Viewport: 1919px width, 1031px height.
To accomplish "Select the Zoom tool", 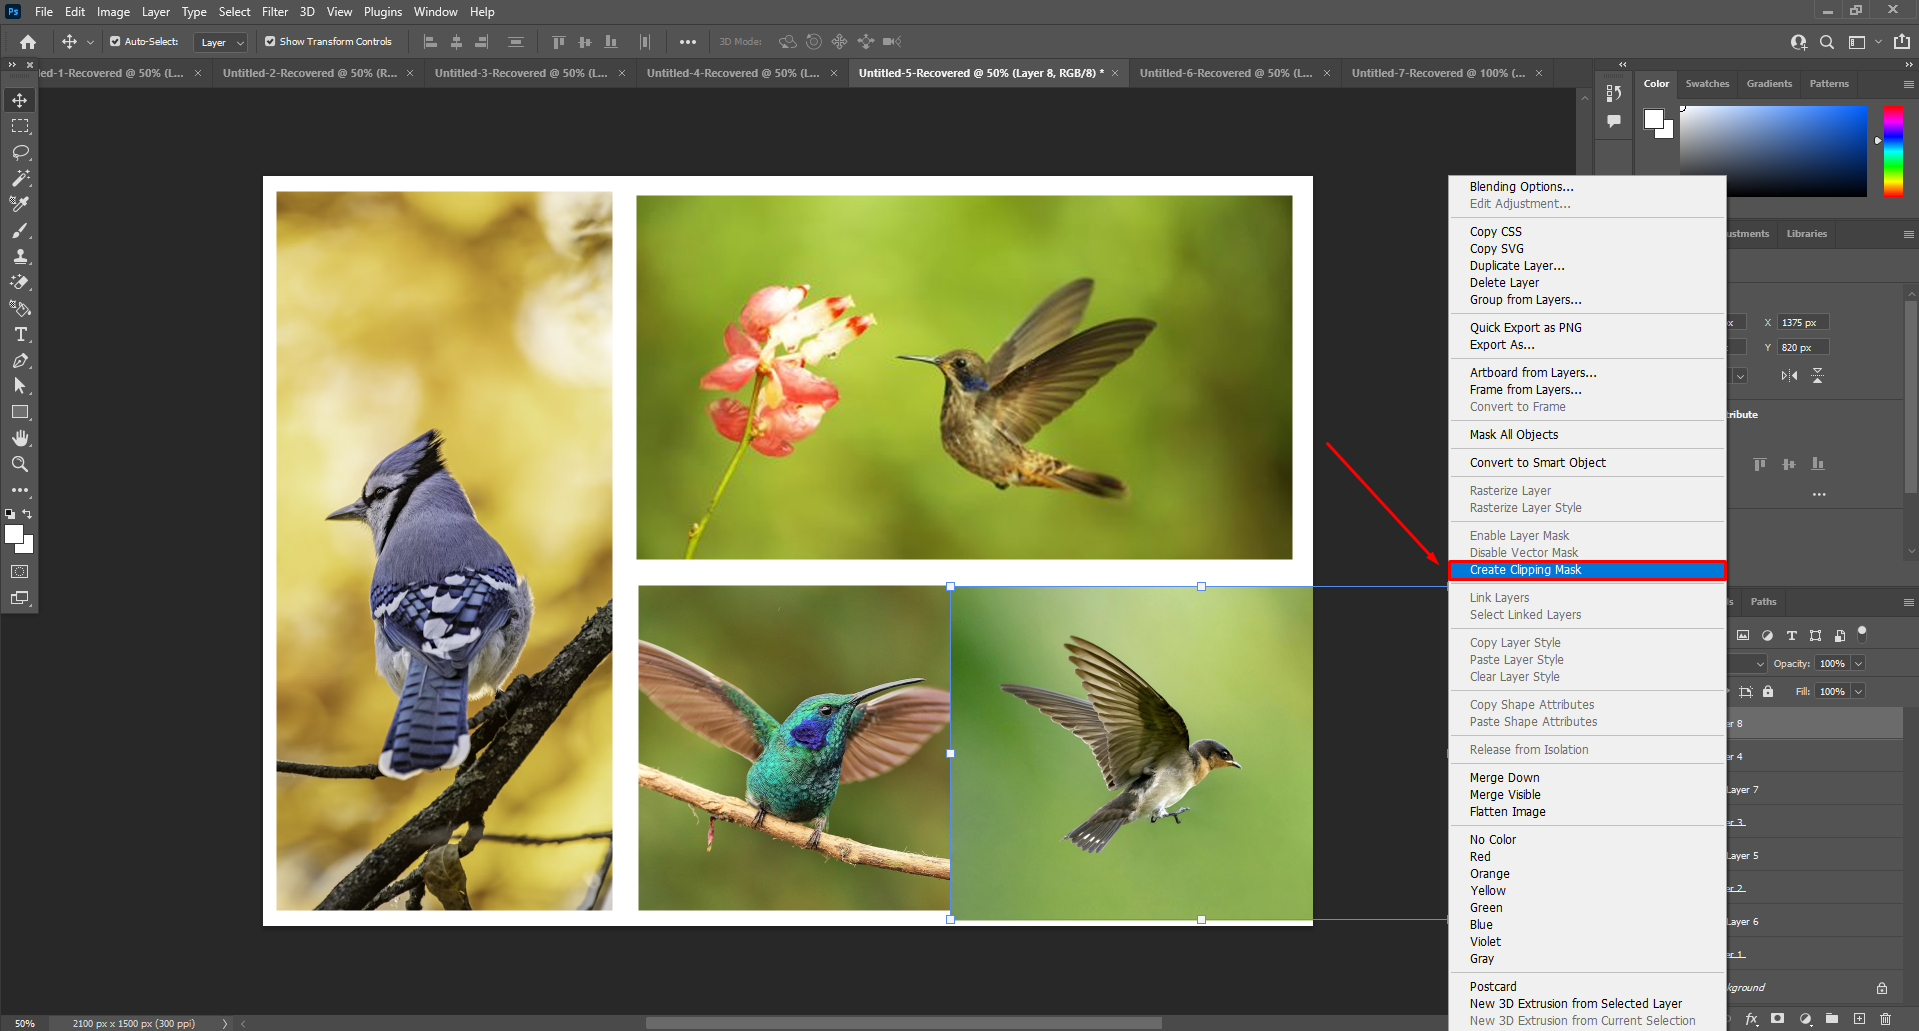I will click(20, 463).
